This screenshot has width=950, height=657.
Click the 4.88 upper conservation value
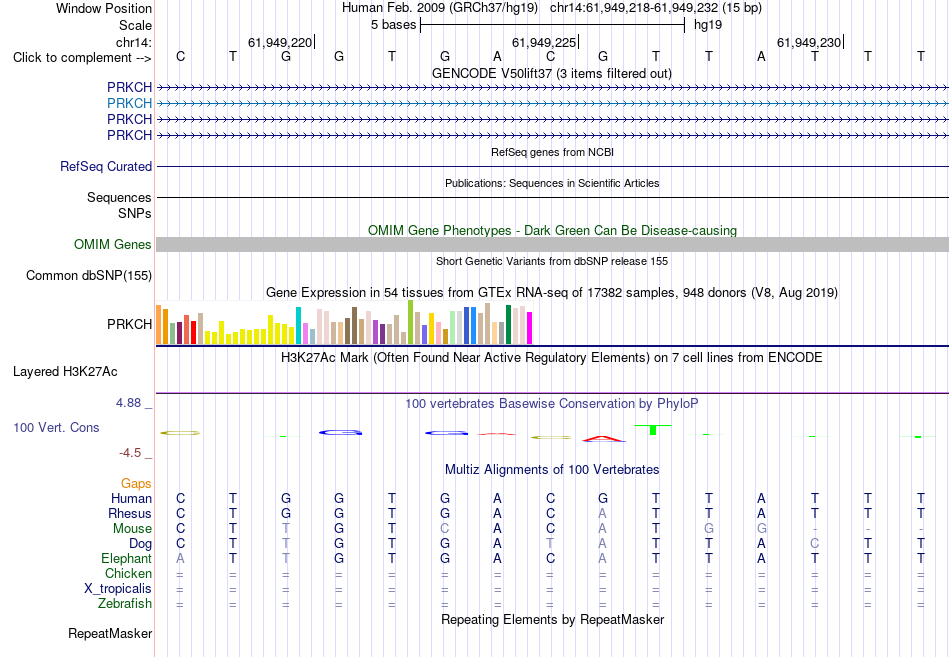[128, 402]
